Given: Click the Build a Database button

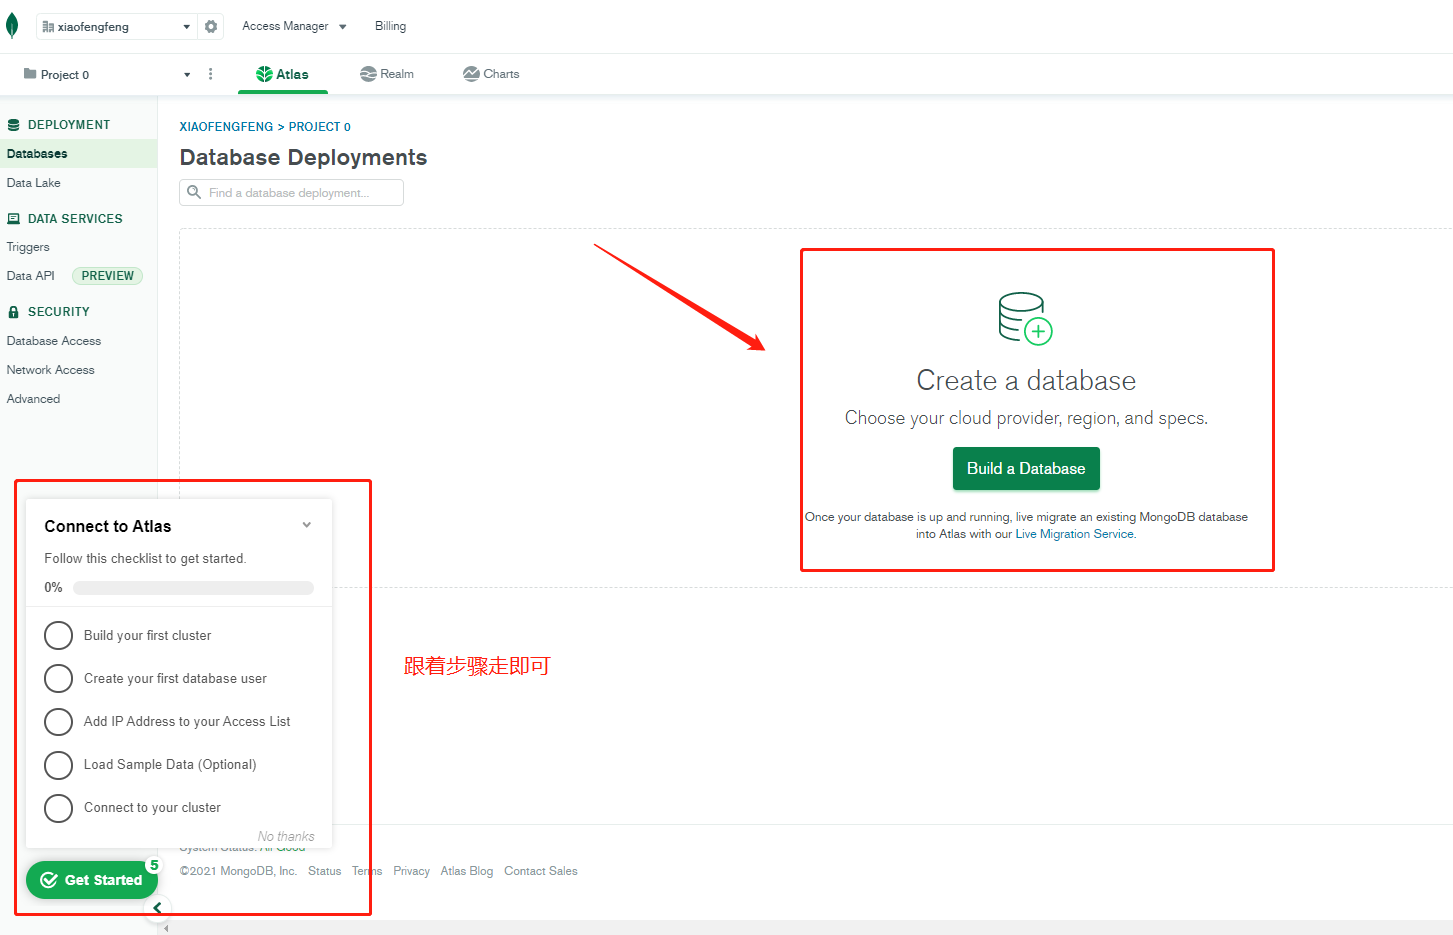Looking at the screenshot, I should (1026, 468).
